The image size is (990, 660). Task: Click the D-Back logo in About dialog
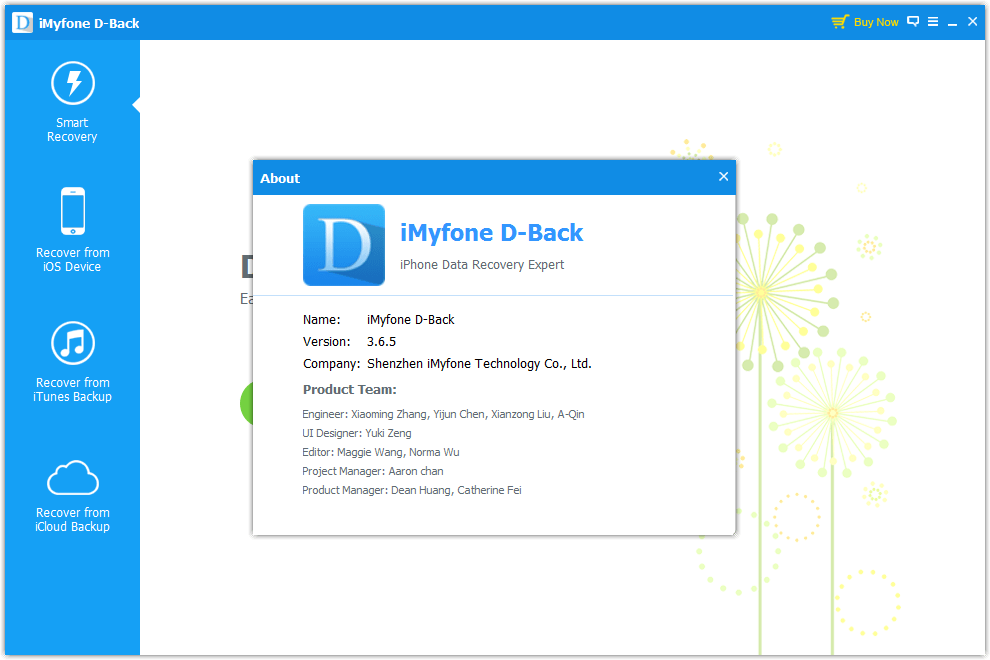point(344,245)
